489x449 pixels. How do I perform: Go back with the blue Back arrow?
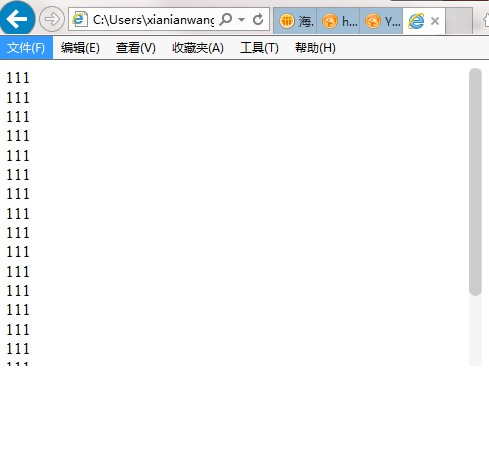pyautogui.click(x=17, y=18)
